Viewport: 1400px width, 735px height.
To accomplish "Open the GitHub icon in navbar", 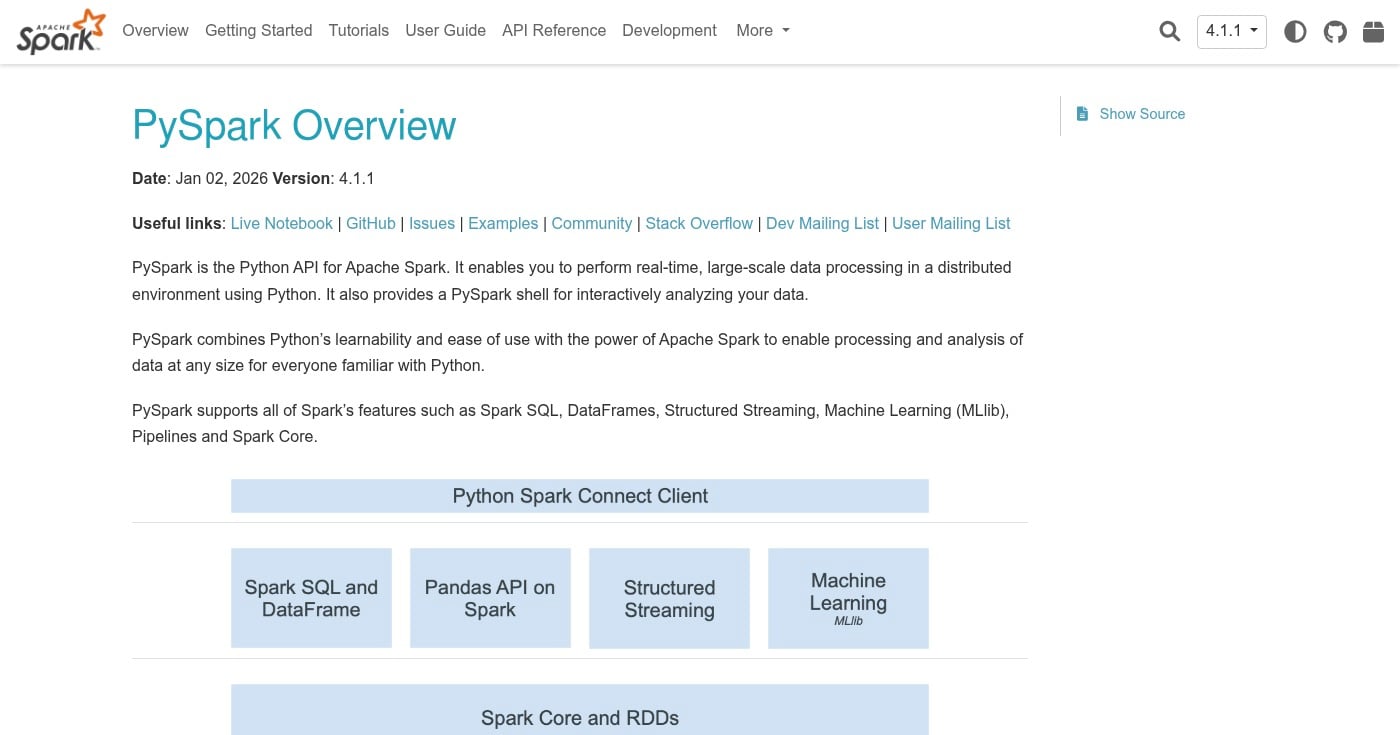I will coord(1335,32).
